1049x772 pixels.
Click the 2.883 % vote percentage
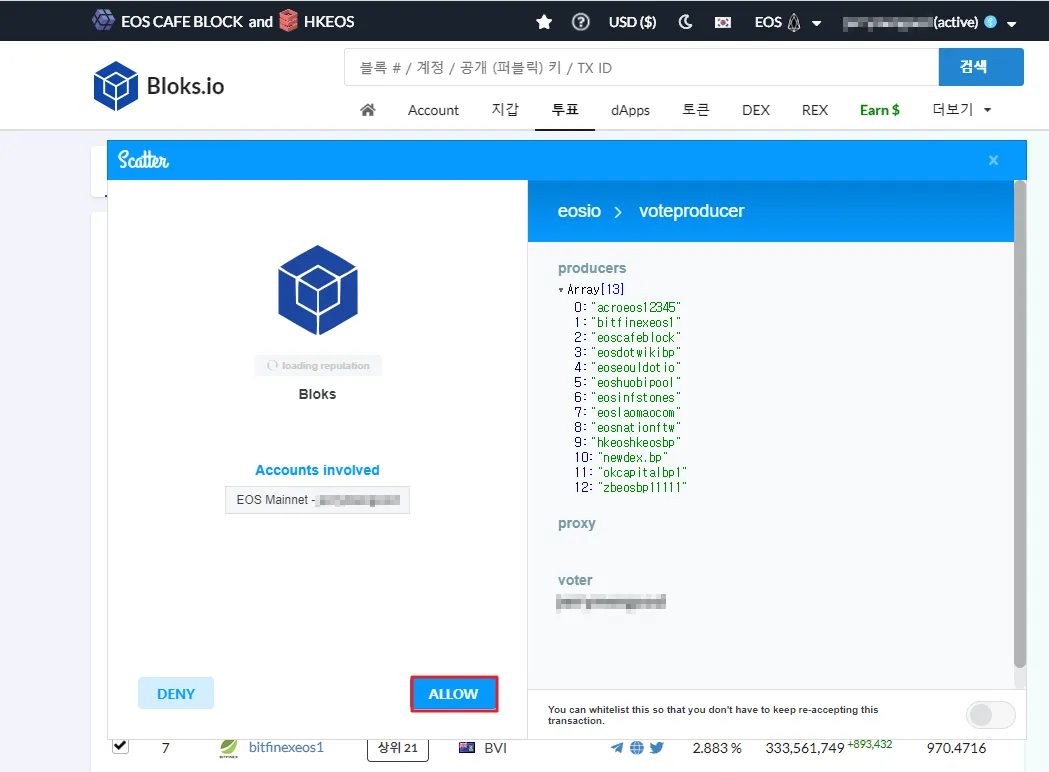tap(717, 748)
